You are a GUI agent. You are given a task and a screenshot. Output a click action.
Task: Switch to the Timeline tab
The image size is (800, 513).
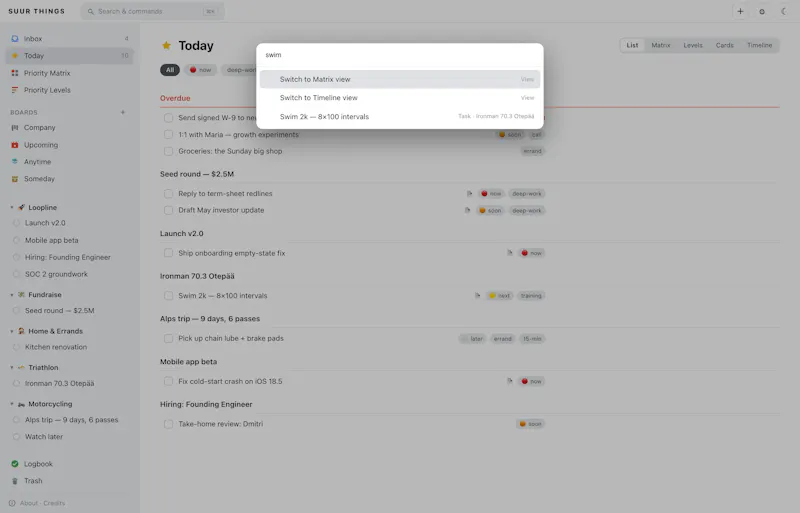(759, 45)
